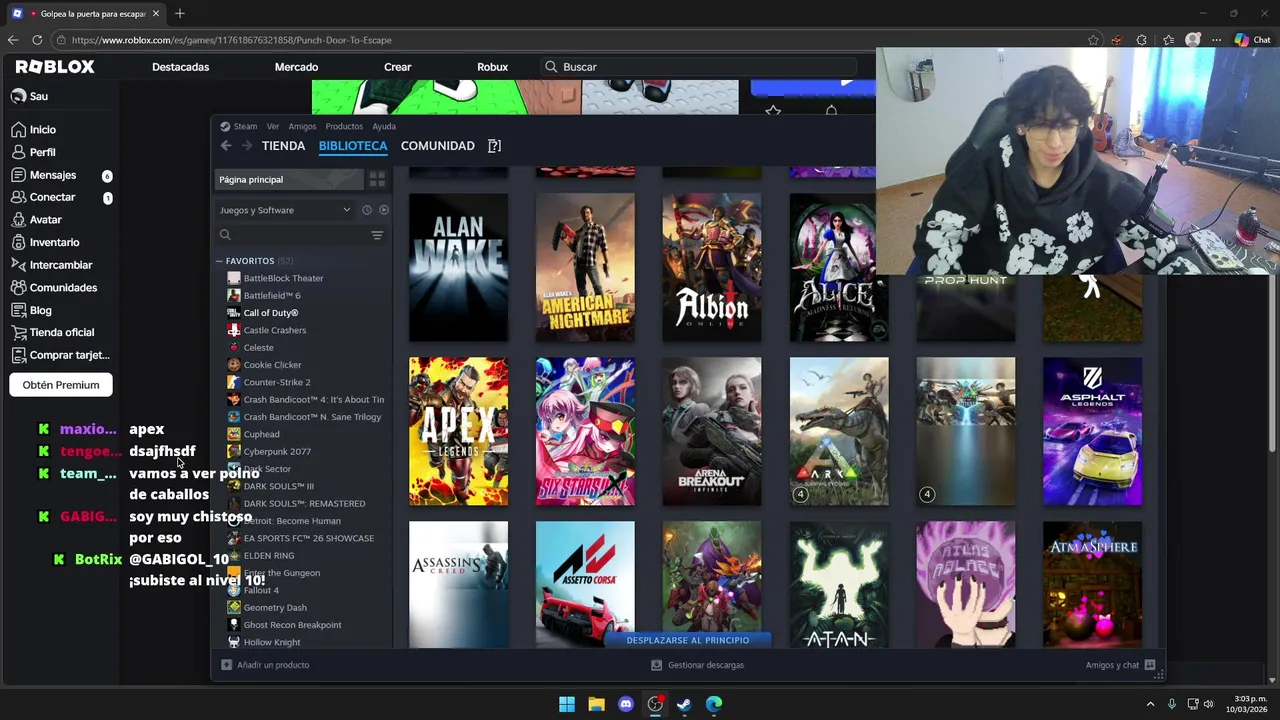Select the BIBLIOTECA tab in Steam
The width and height of the screenshot is (1280, 720).
click(x=353, y=146)
